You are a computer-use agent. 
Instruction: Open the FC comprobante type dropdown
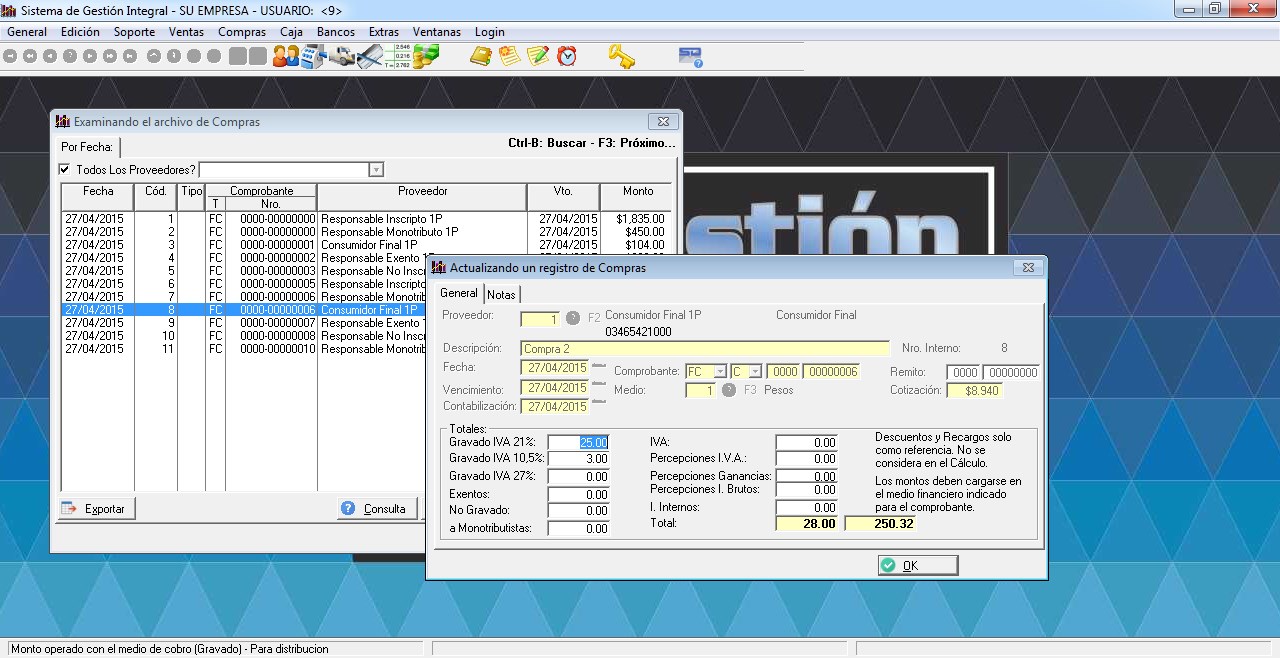point(719,372)
